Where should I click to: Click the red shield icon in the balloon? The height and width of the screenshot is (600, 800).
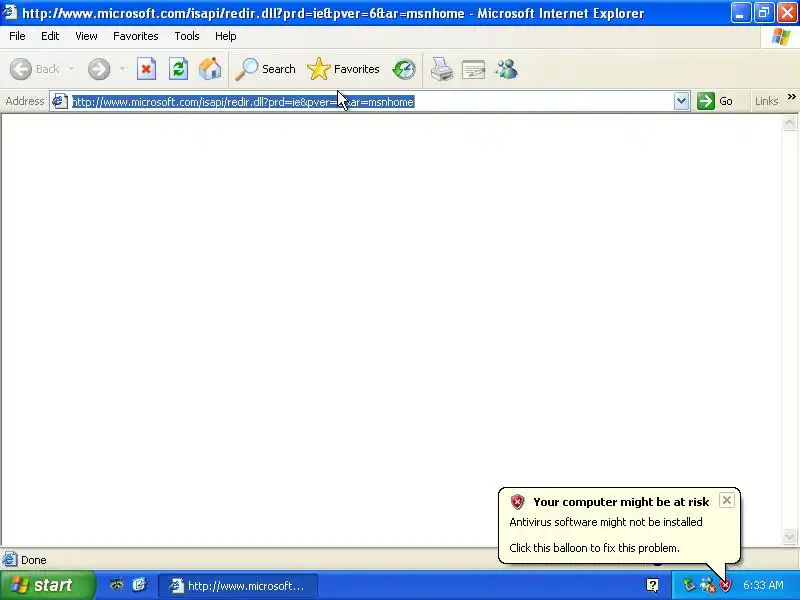517,502
